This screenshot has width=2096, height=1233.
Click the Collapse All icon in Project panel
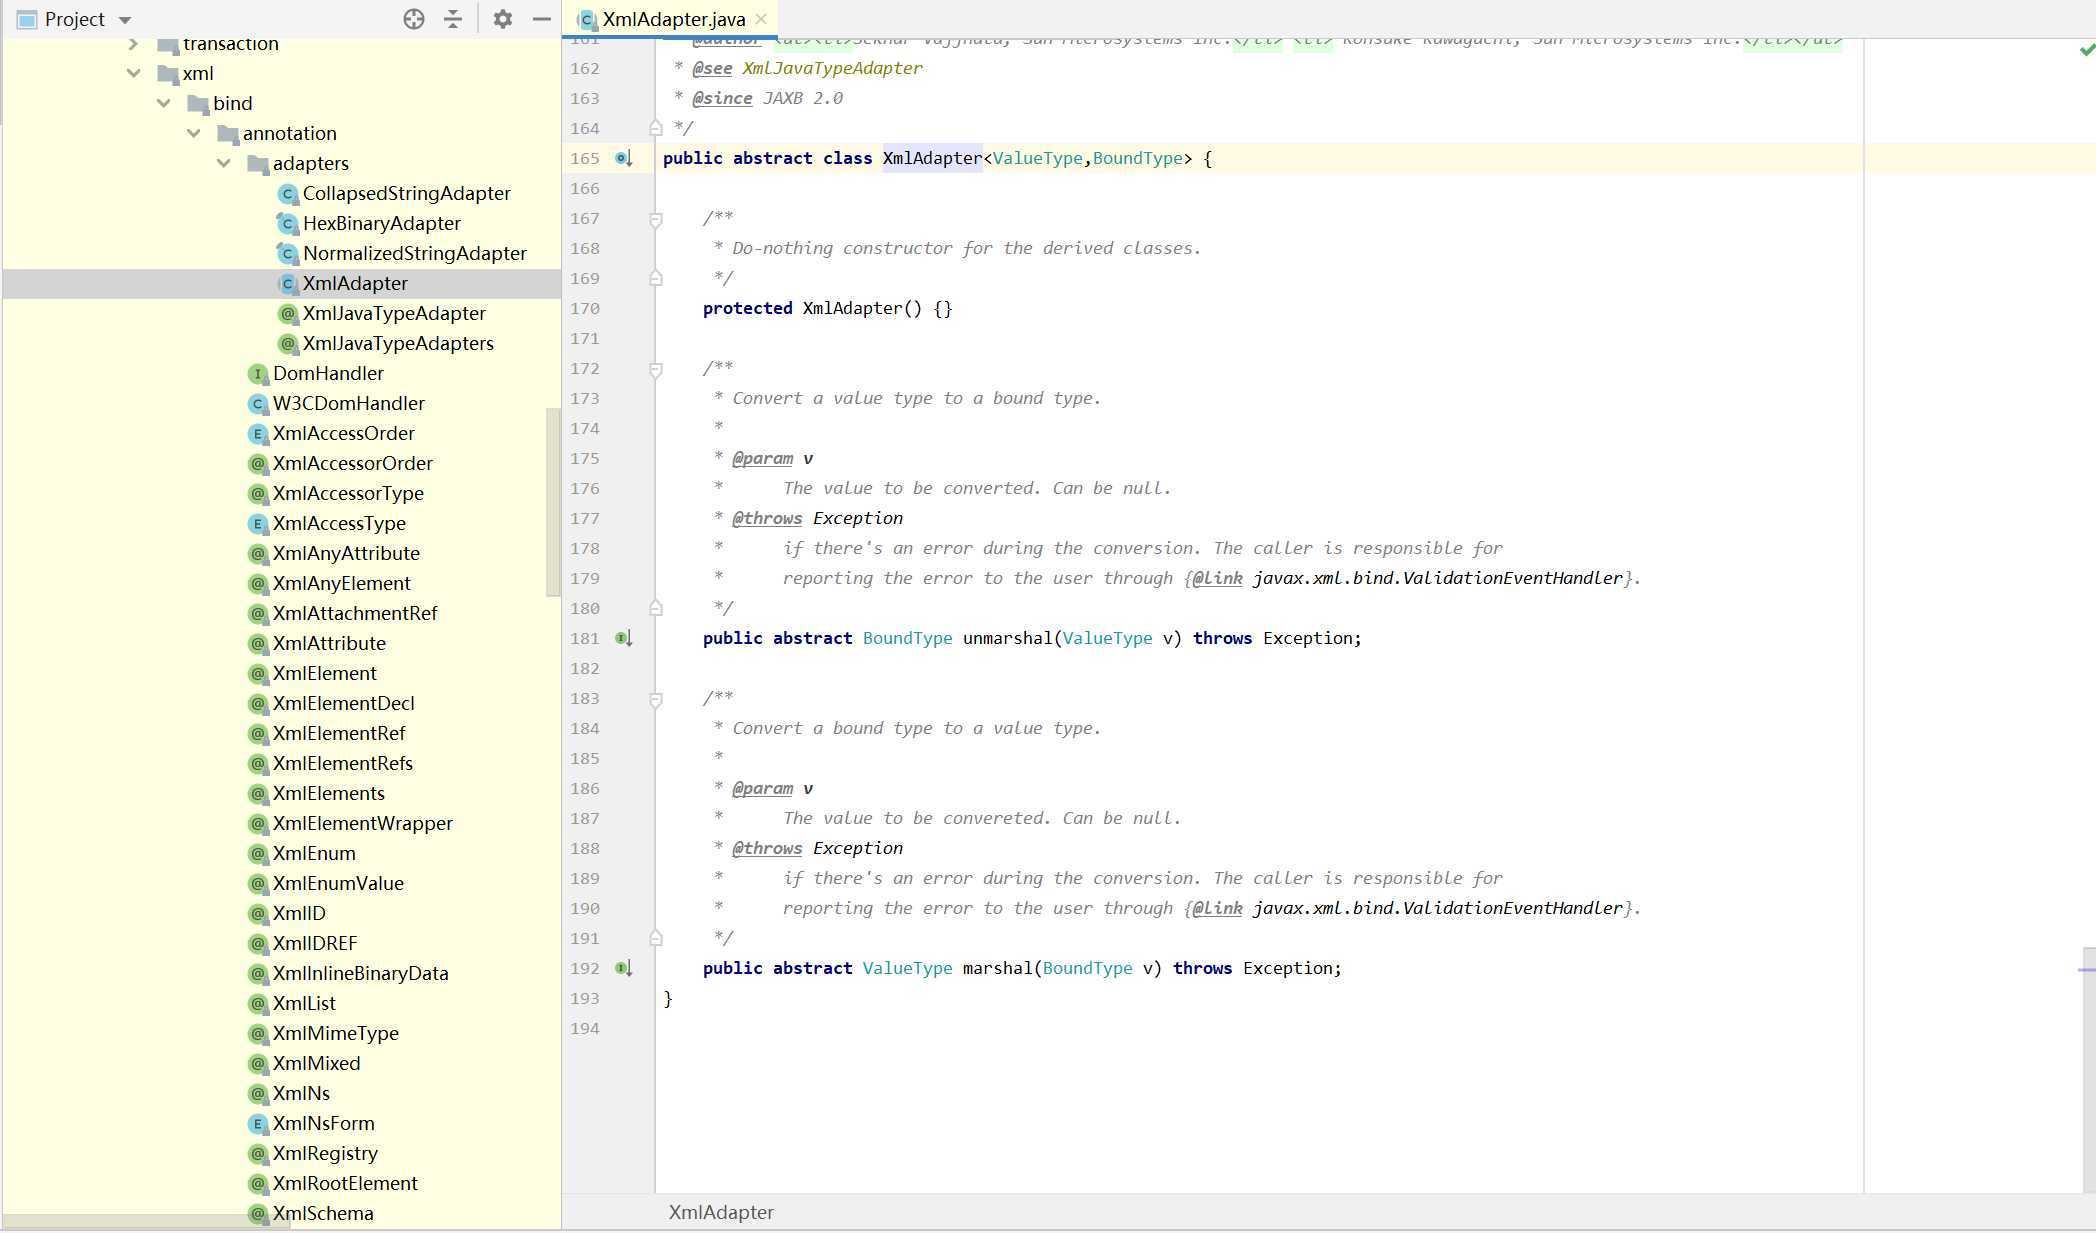click(453, 19)
